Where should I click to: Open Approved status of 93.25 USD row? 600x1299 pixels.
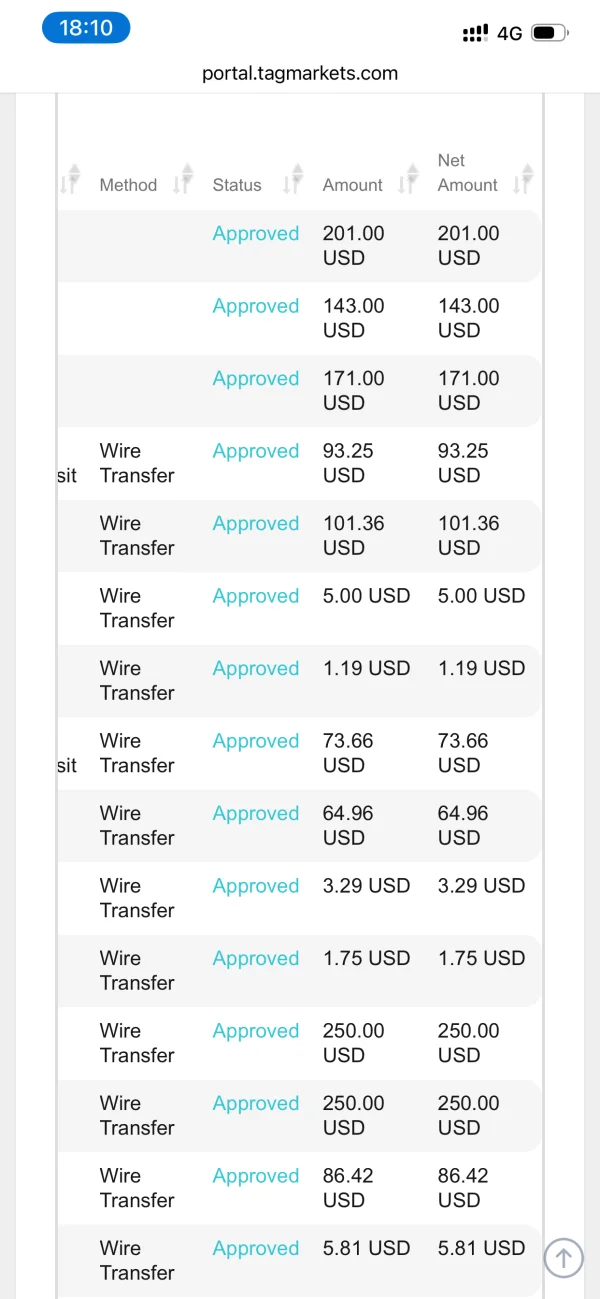pyautogui.click(x=256, y=451)
